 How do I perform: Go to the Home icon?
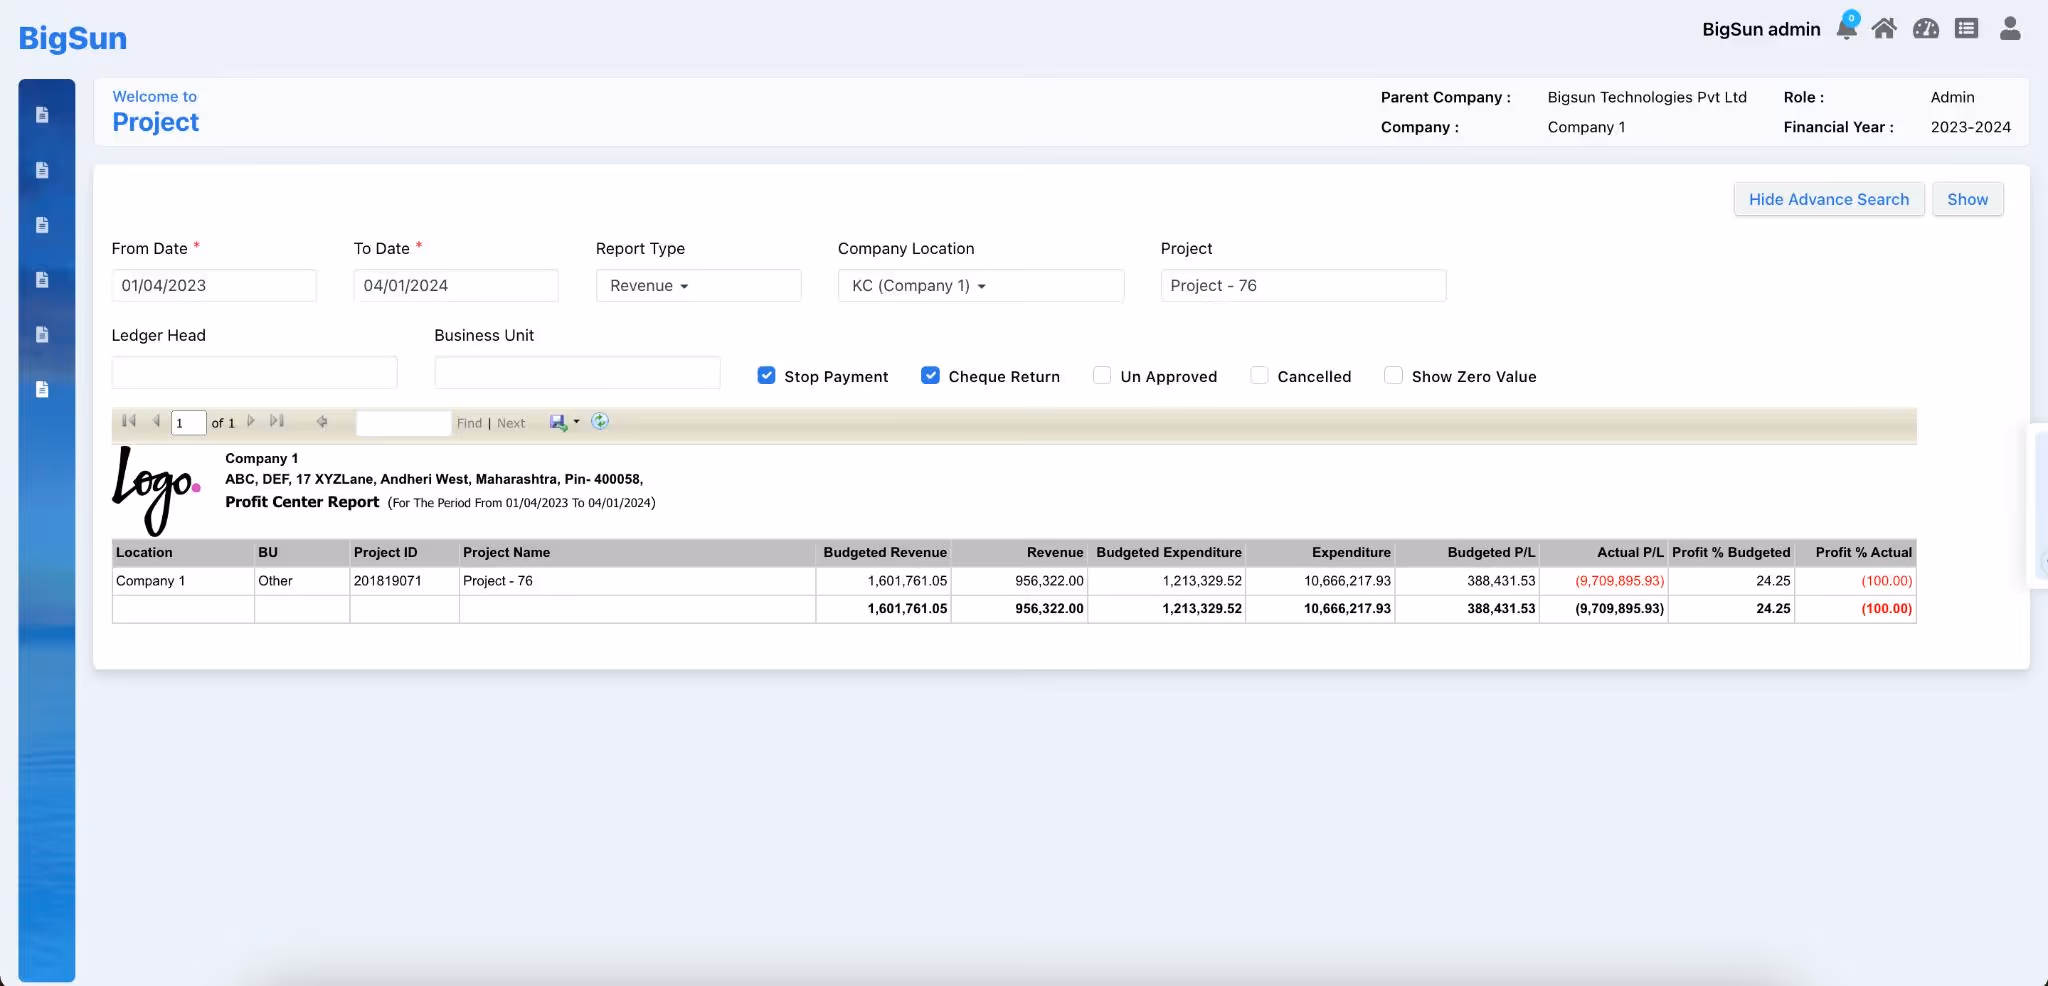click(x=1884, y=29)
